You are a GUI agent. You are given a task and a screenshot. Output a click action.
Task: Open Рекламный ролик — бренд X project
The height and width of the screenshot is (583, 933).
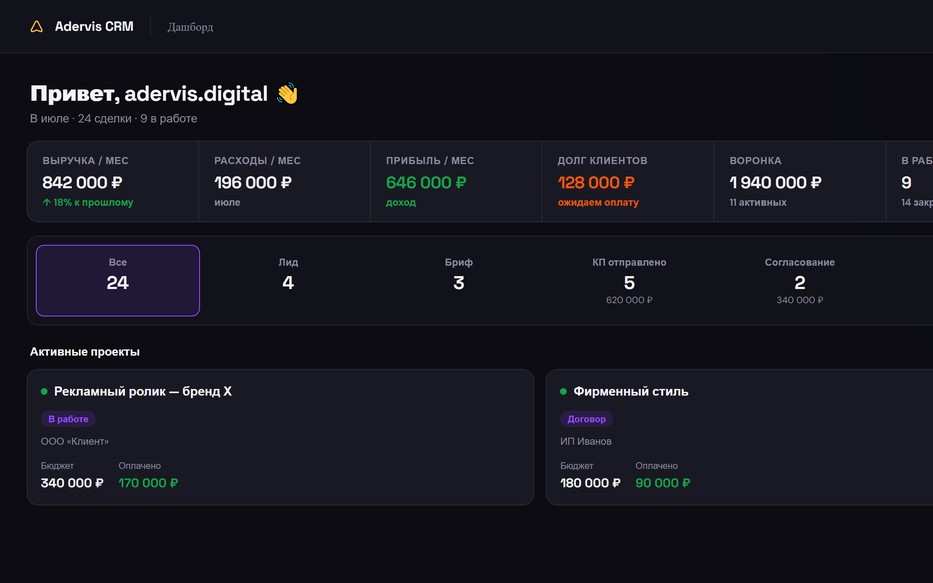[280, 437]
